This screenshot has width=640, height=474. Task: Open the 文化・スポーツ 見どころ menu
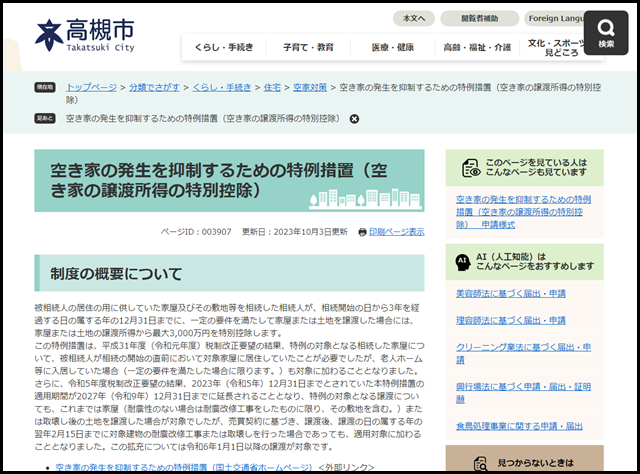click(x=556, y=47)
